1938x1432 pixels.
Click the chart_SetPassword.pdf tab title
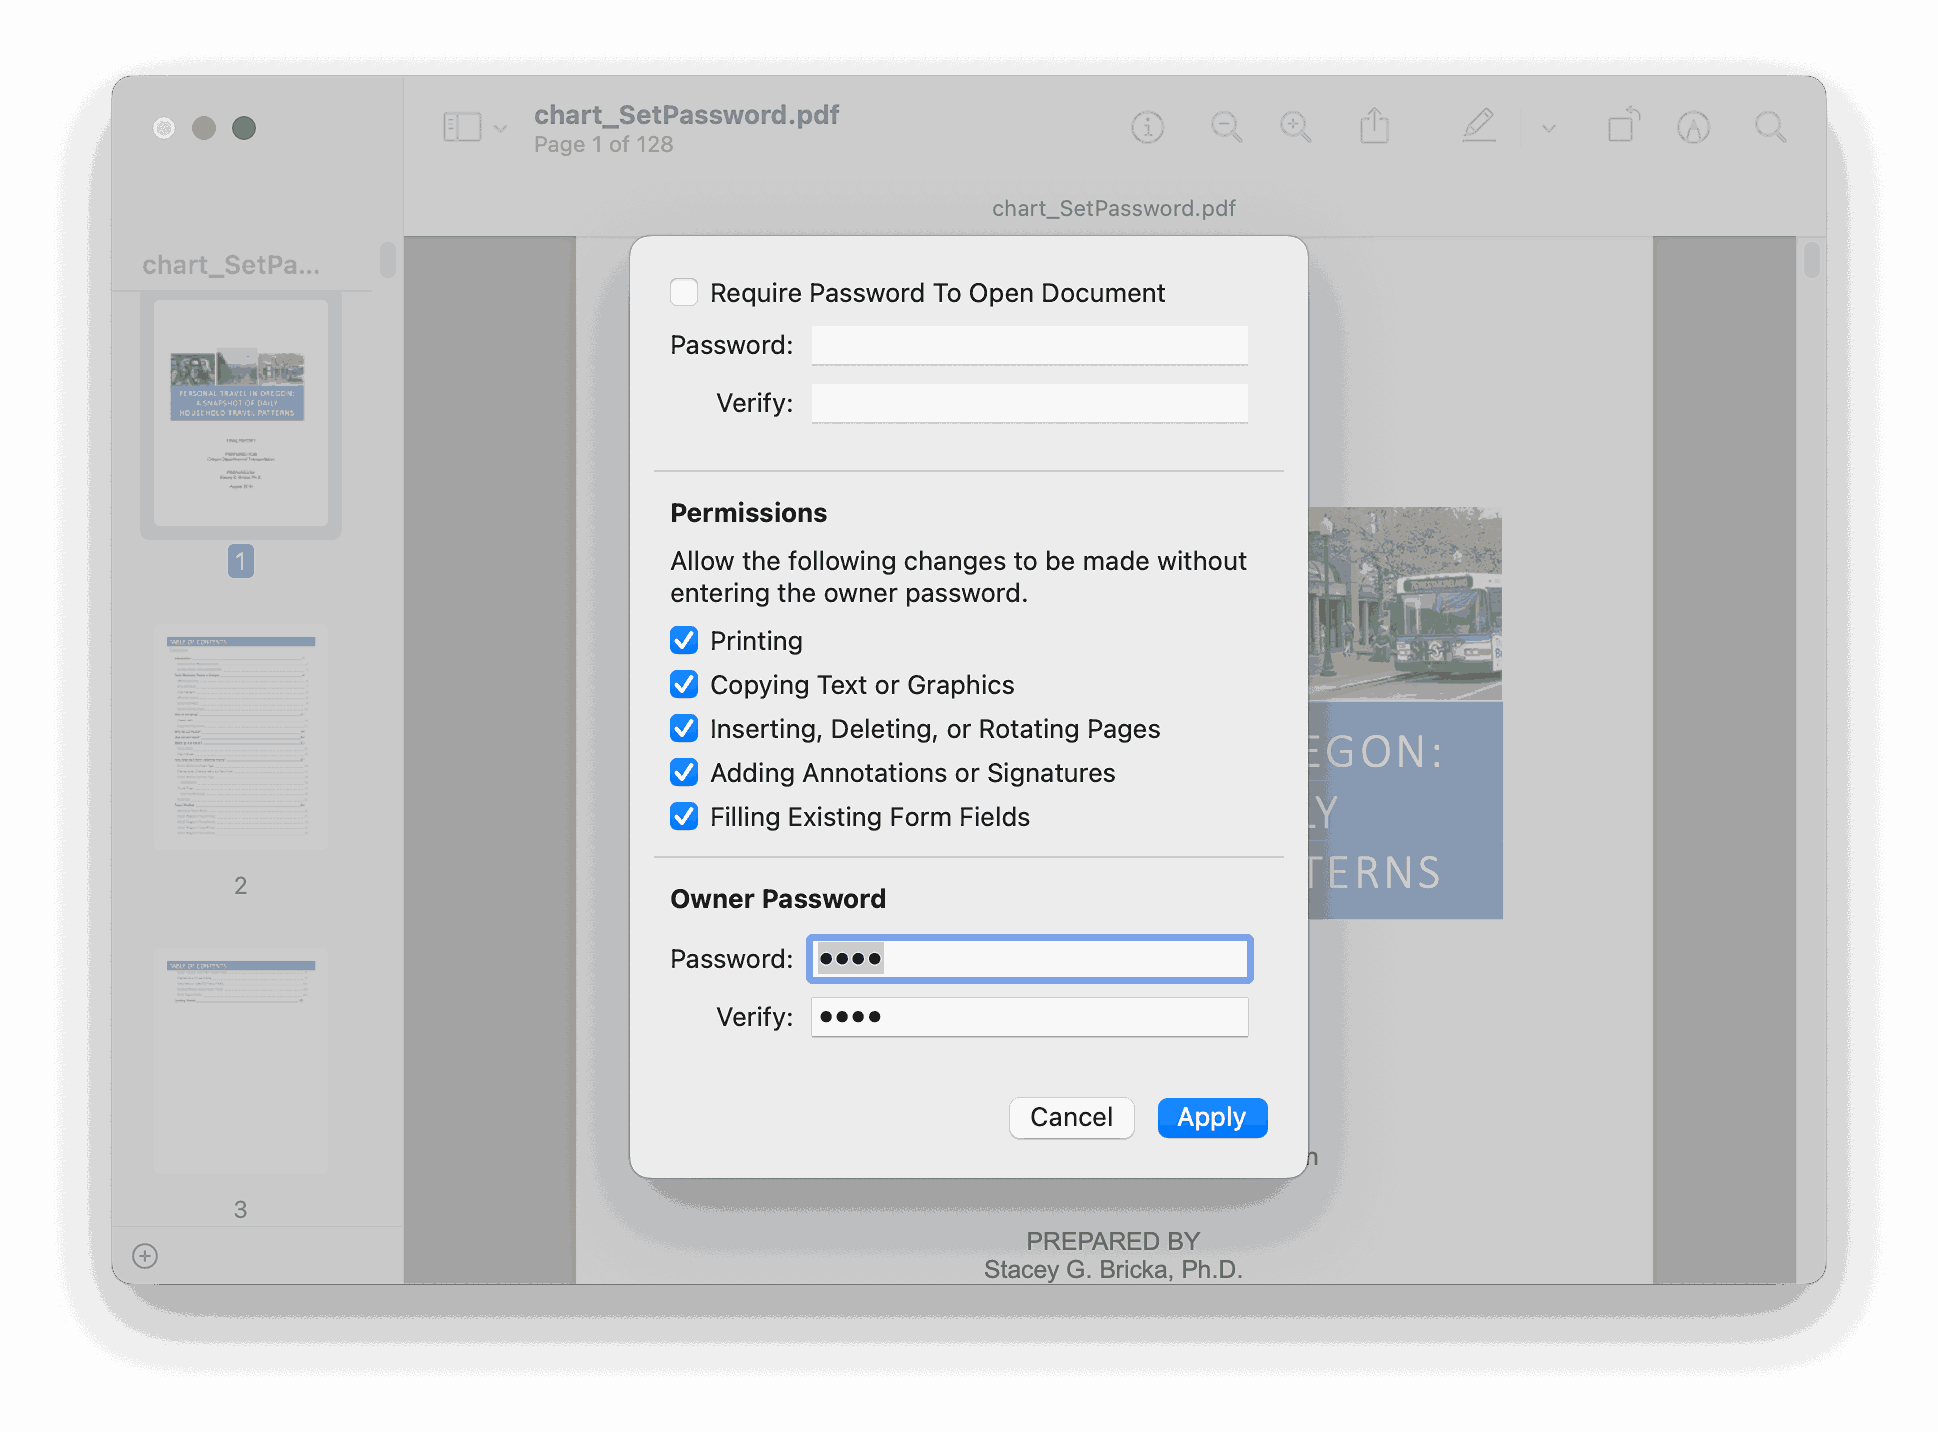point(1114,208)
